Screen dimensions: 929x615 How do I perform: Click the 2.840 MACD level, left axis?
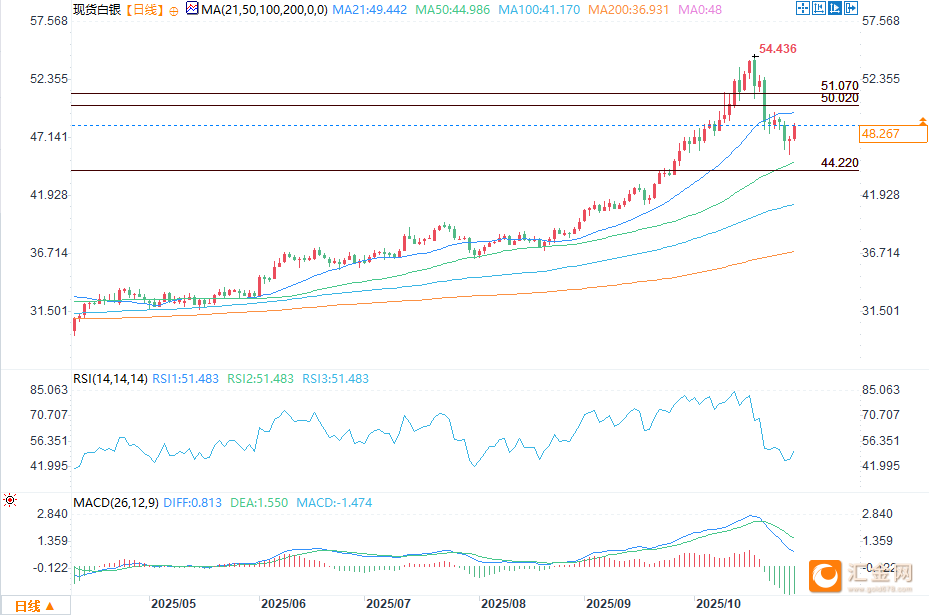click(x=53, y=514)
